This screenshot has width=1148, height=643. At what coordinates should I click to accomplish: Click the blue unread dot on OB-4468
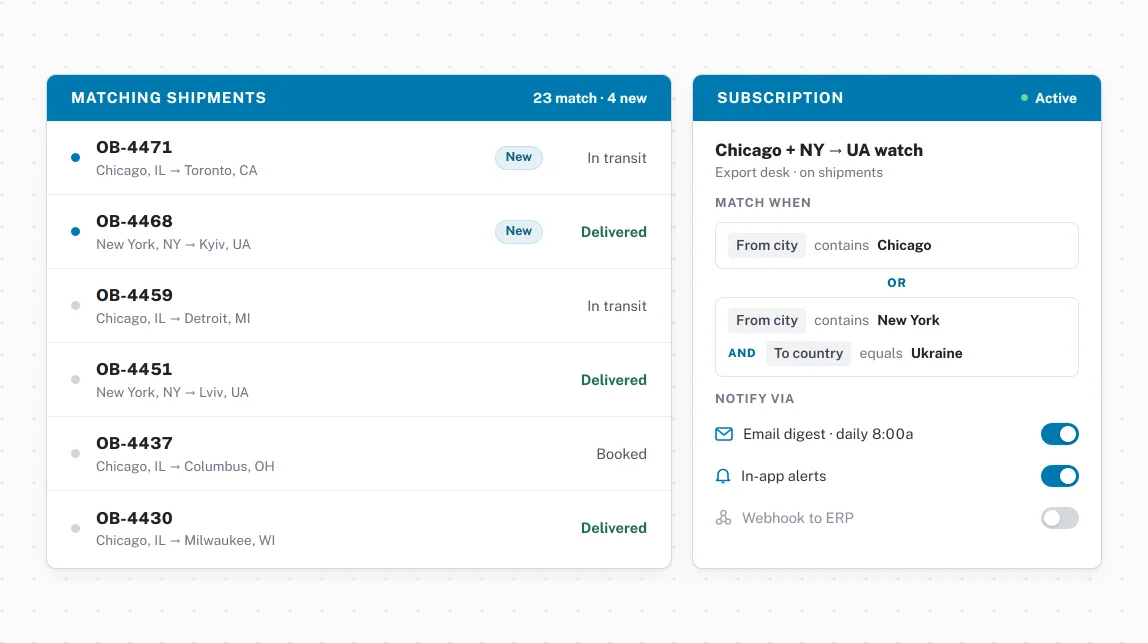point(75,231)
